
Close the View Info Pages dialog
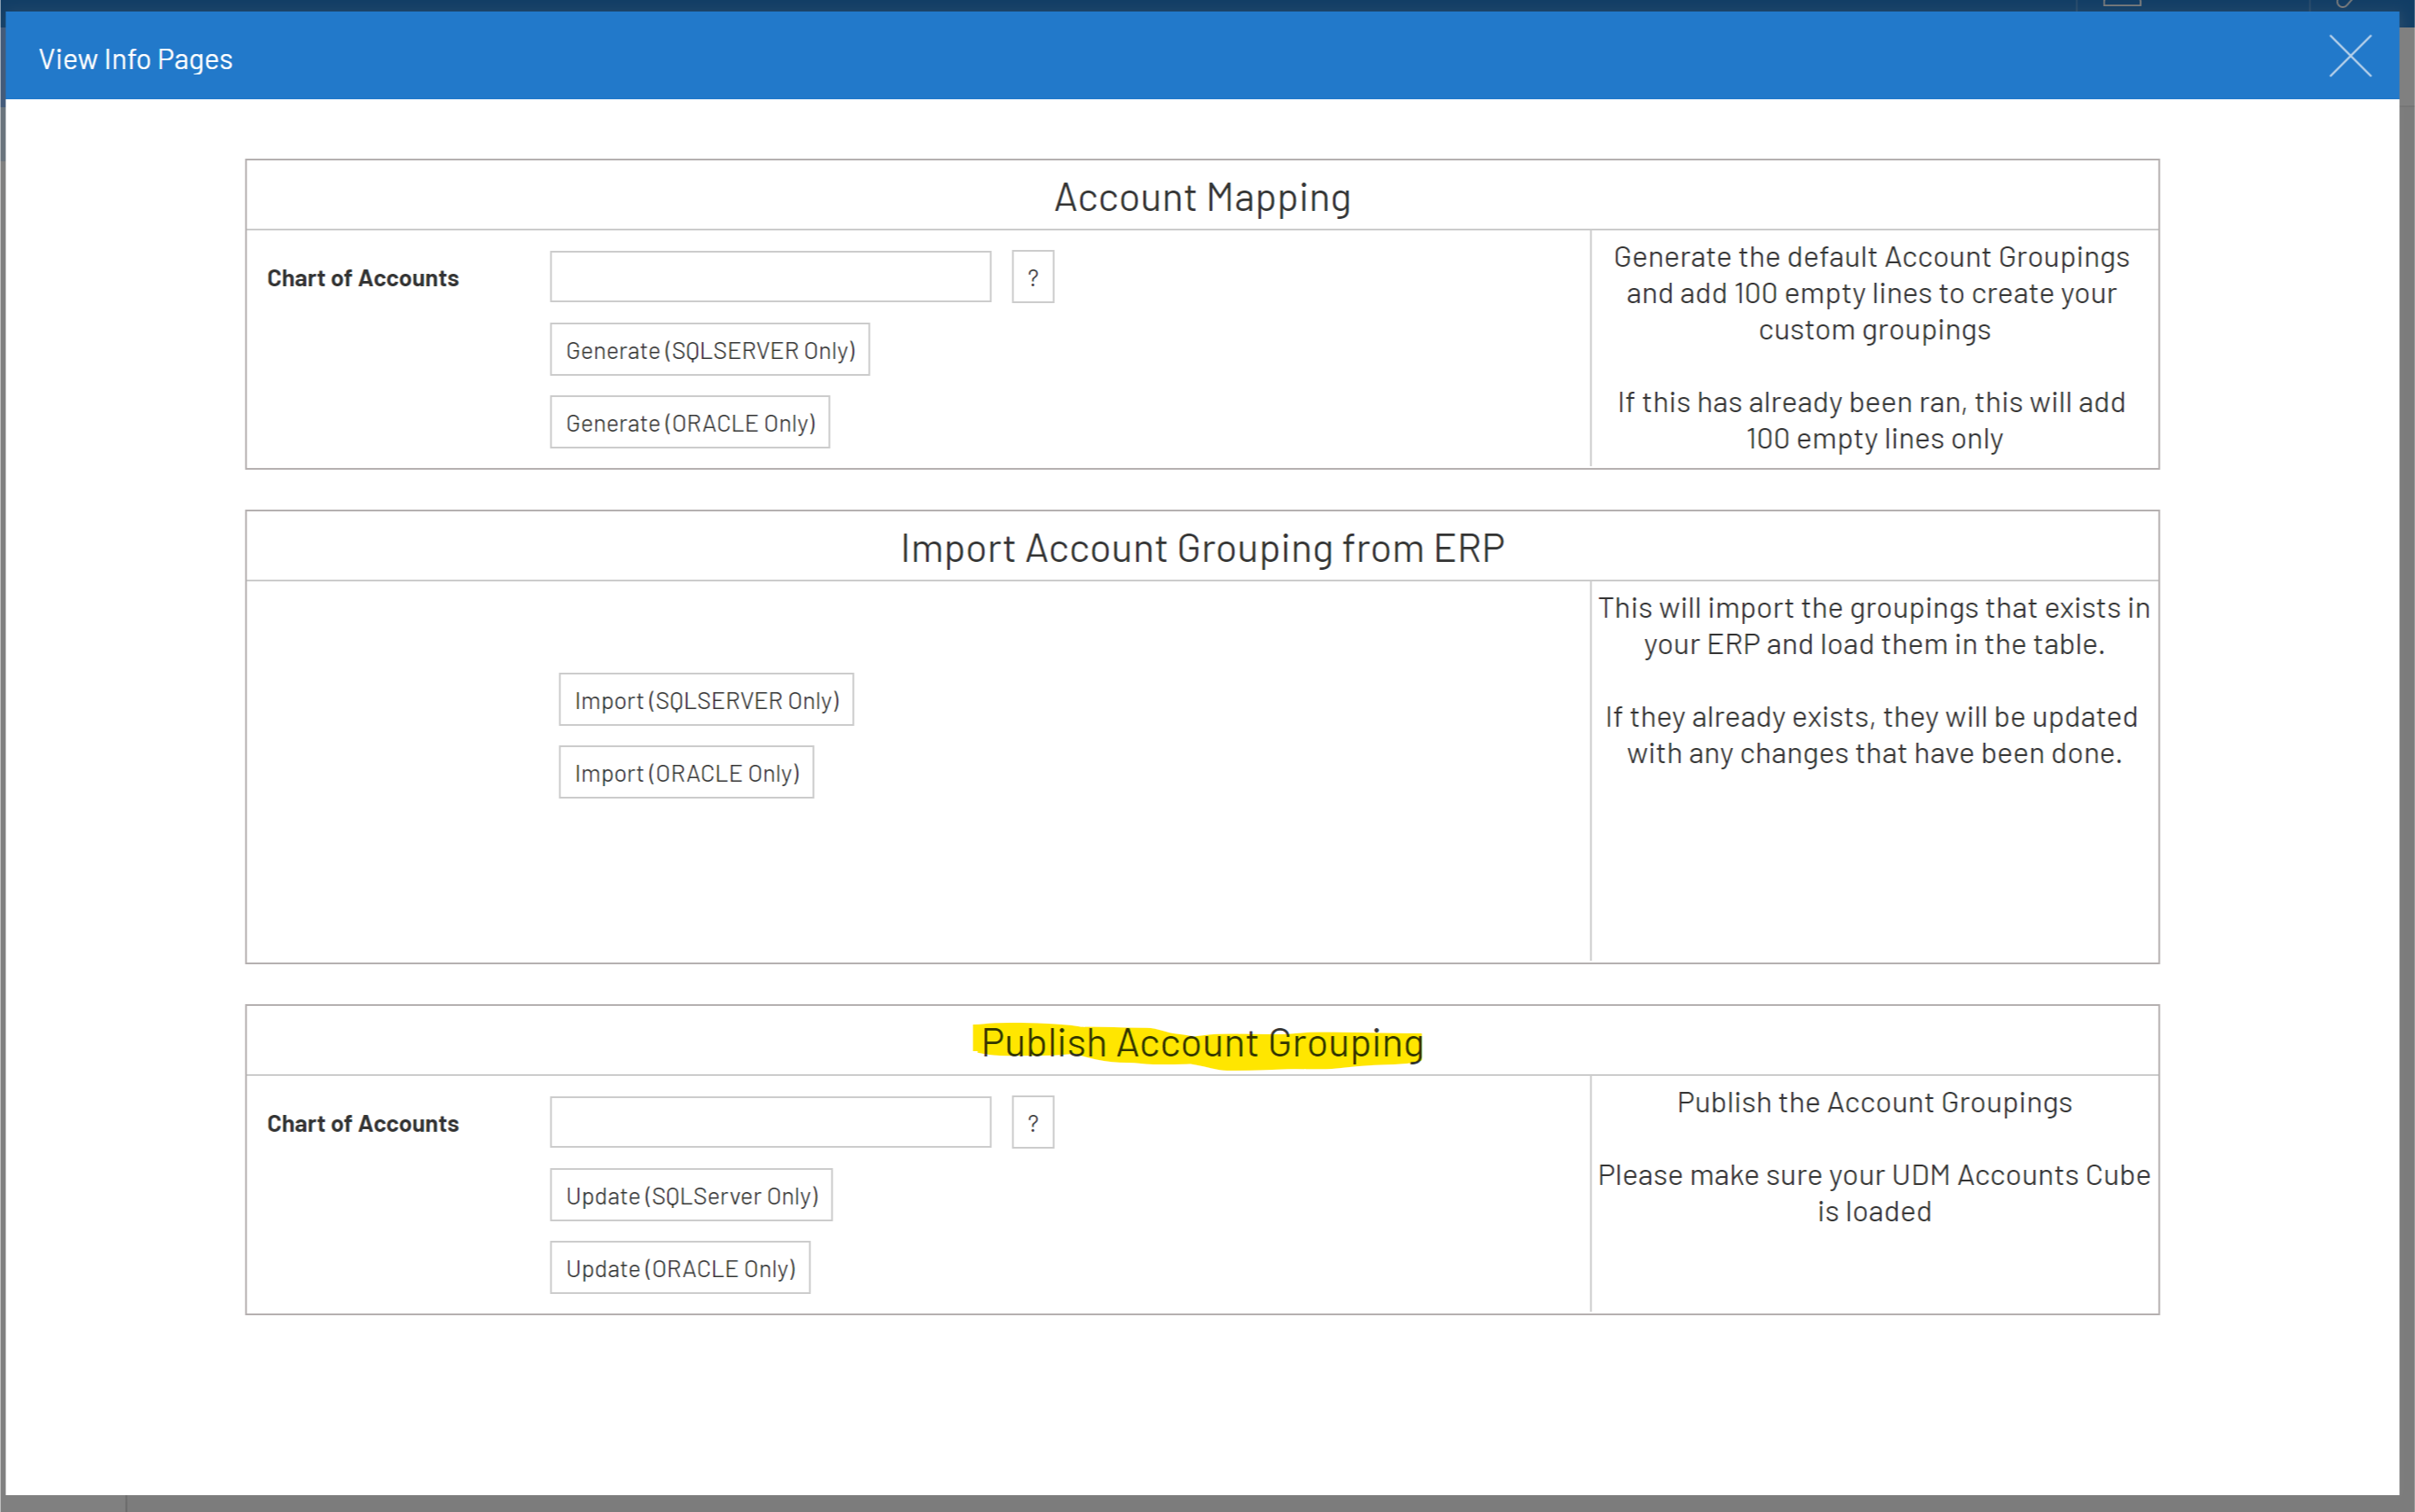click(x=2349, y=56)
